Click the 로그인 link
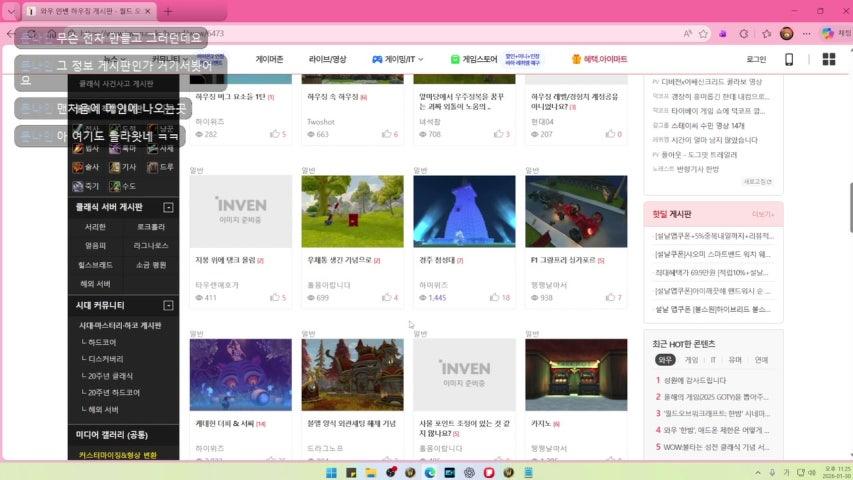Image resolution: width=853 pixels, height=480 pixels. pos(756,59)
